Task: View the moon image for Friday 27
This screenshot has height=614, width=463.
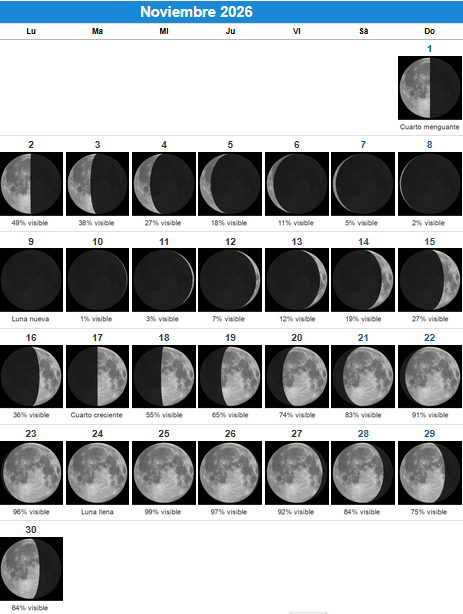Action: pos(297,473)
